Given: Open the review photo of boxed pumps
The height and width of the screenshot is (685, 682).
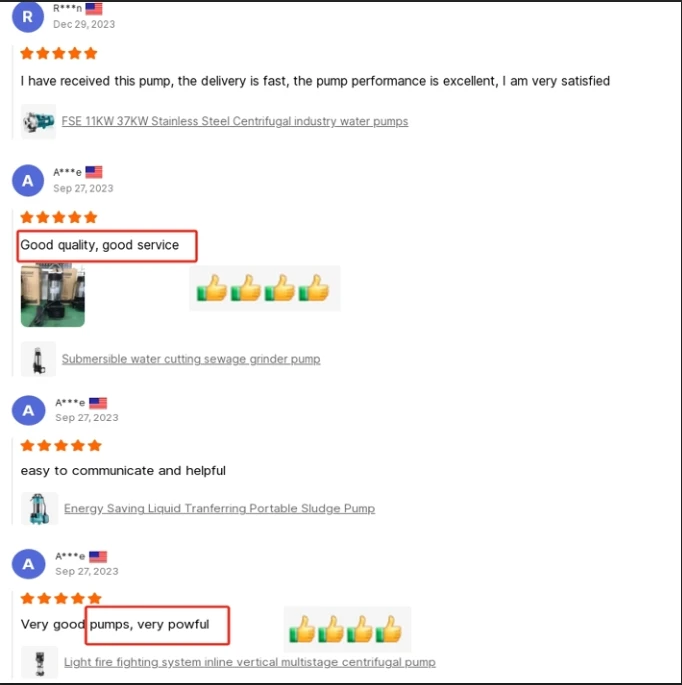Looking at the screenshot, I should [x=53, y=295].
